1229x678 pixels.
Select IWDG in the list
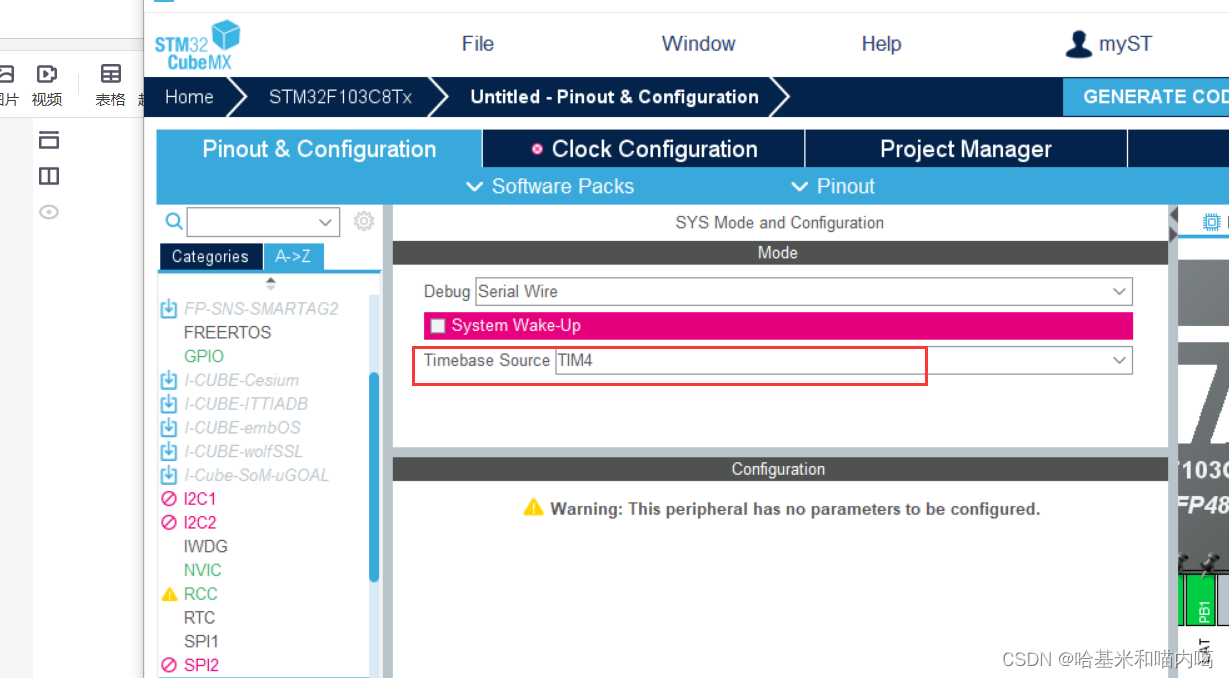pos(205,547)
